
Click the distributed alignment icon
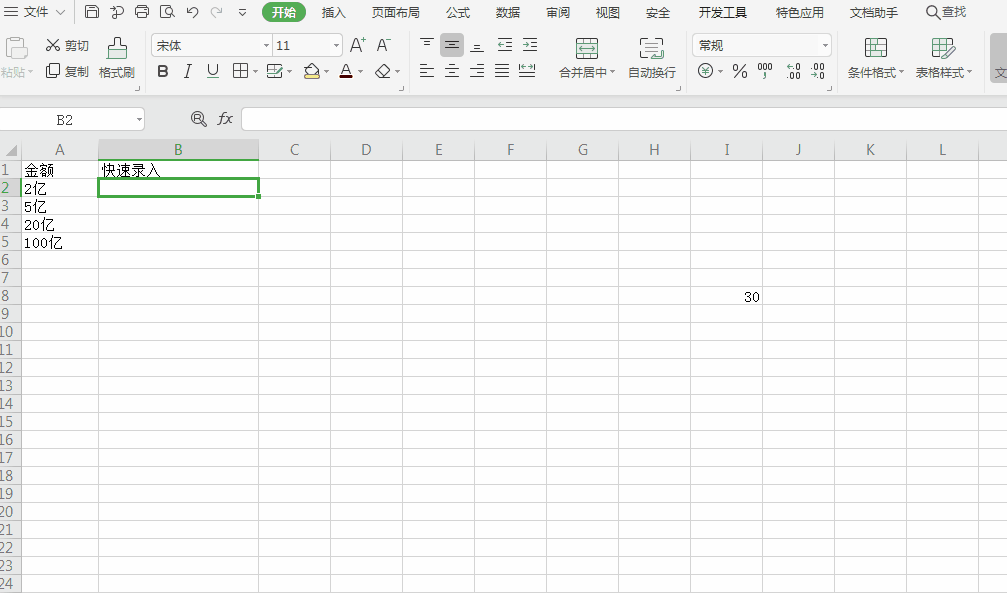point(527,71)
